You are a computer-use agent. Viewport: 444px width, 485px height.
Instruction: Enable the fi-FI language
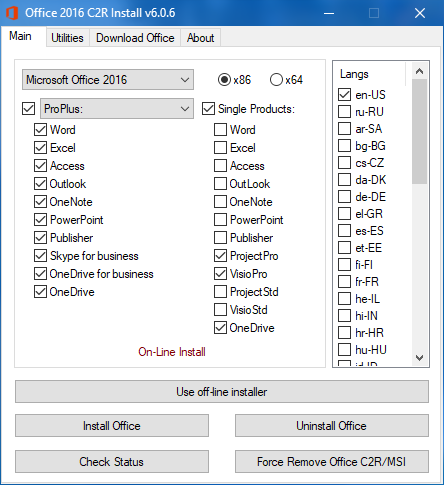344,265
